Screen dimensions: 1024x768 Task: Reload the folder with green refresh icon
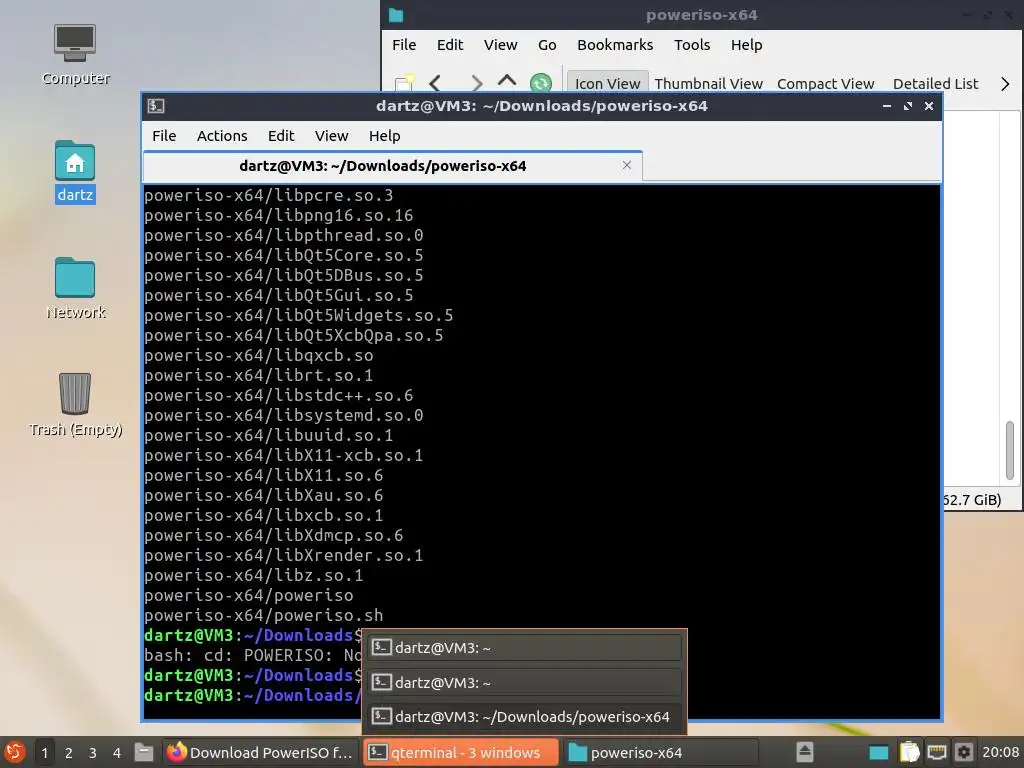540,83
